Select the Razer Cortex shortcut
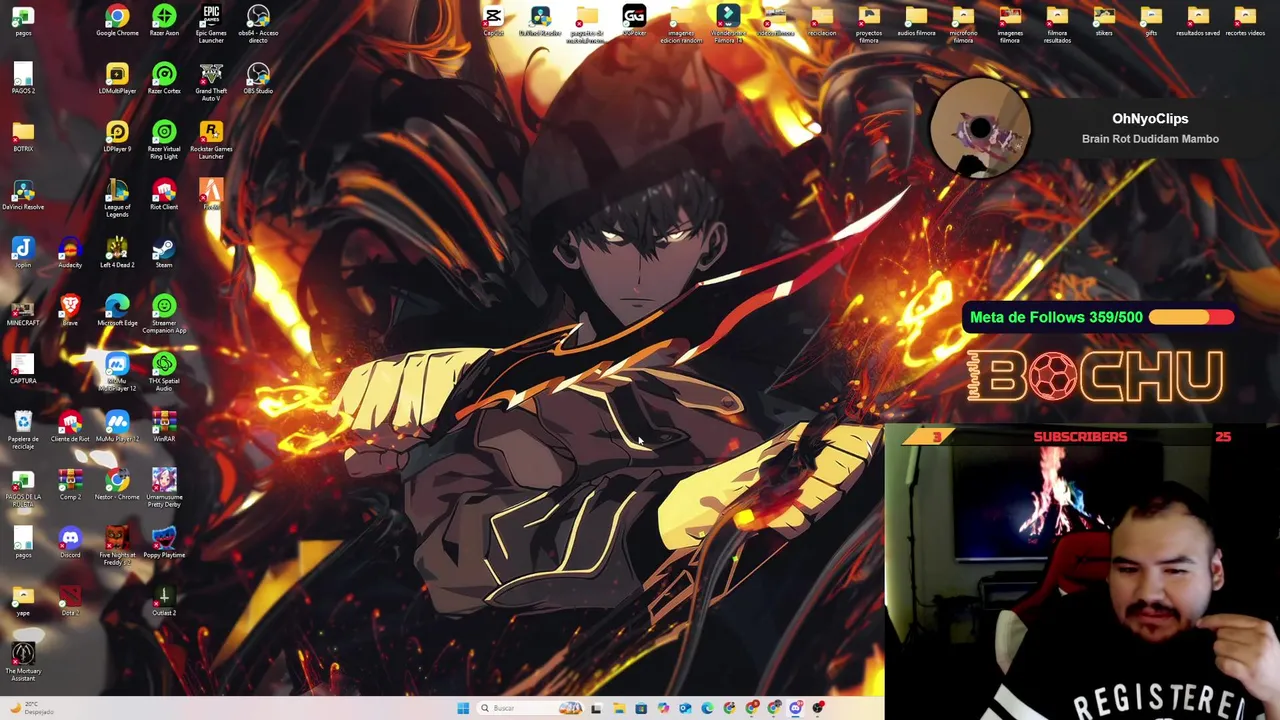Viewport: 1280px width, 720px height. (164, 79)
